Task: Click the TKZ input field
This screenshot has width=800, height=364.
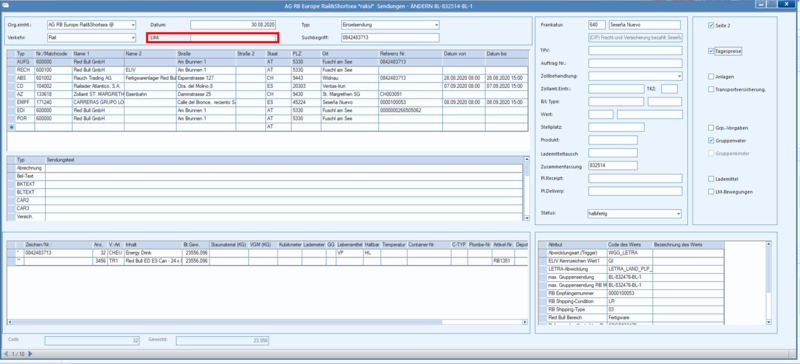Action: (x=669, y=89)
